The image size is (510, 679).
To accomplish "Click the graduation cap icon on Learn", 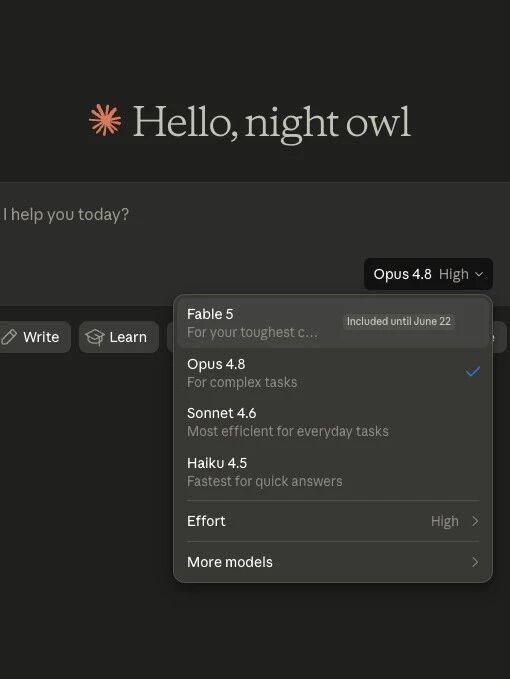I will coord(94,337).
